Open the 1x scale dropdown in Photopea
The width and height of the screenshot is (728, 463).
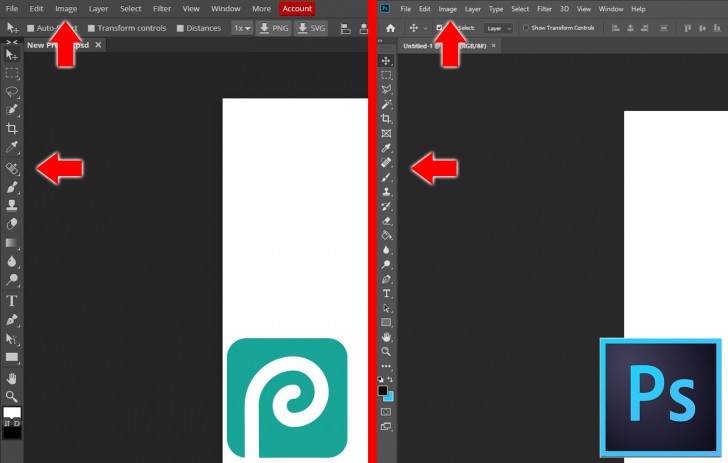click(242, 28)
